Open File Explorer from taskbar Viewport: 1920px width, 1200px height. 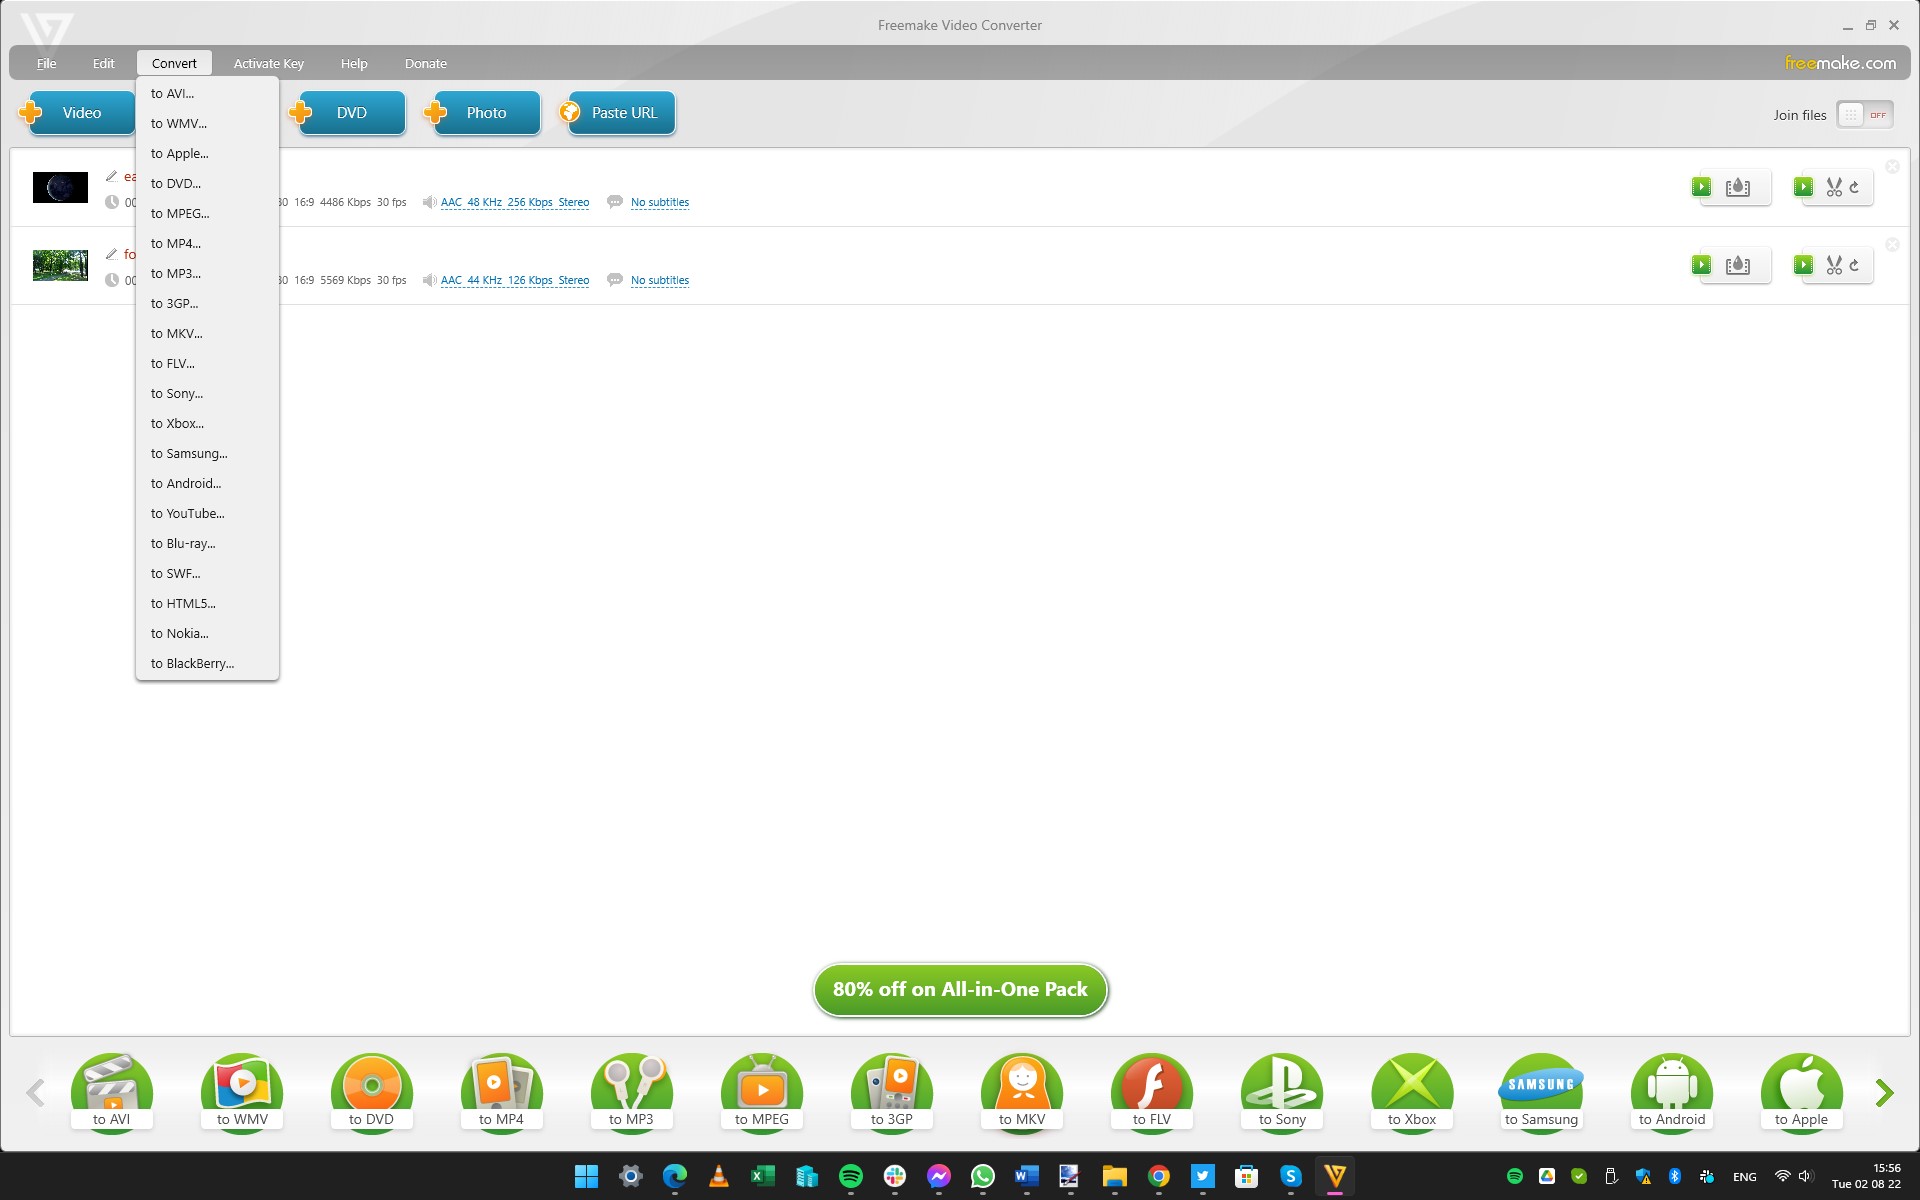(1115, 1176)
